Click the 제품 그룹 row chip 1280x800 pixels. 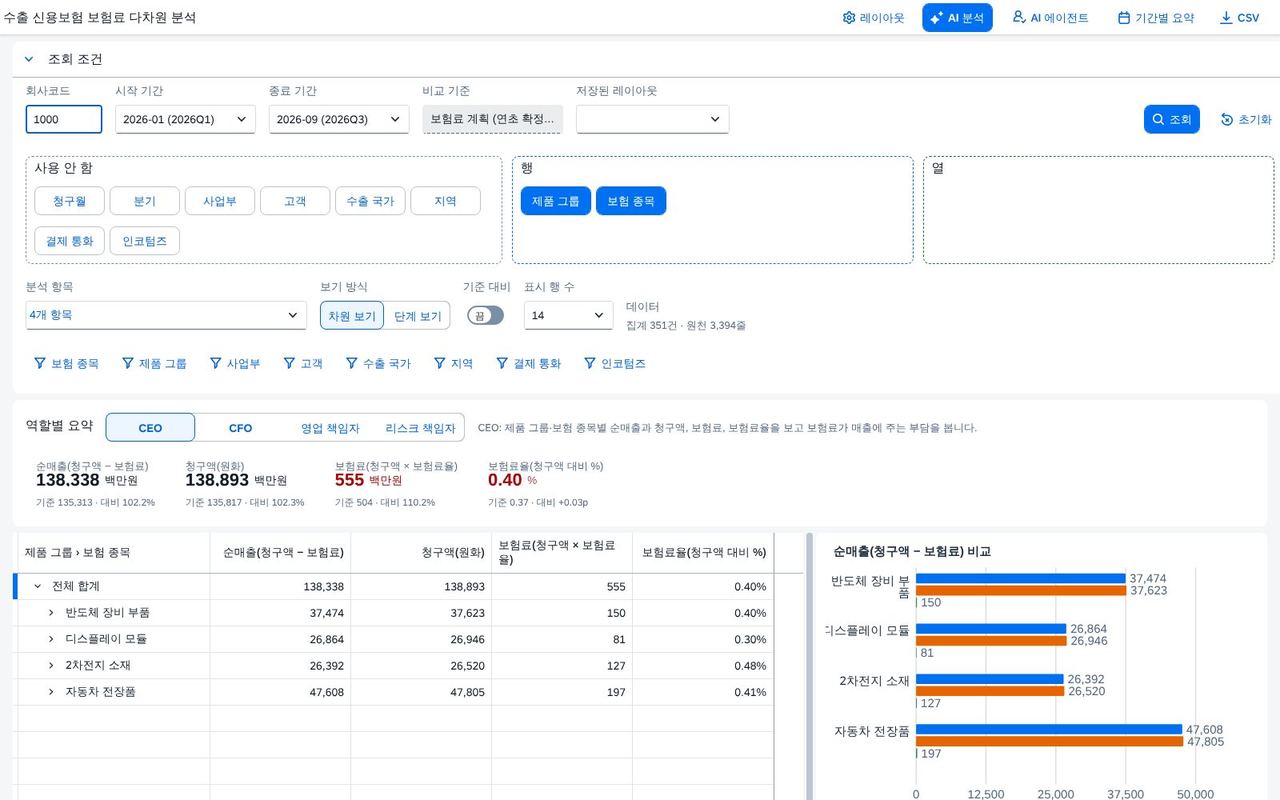point(556,201)
